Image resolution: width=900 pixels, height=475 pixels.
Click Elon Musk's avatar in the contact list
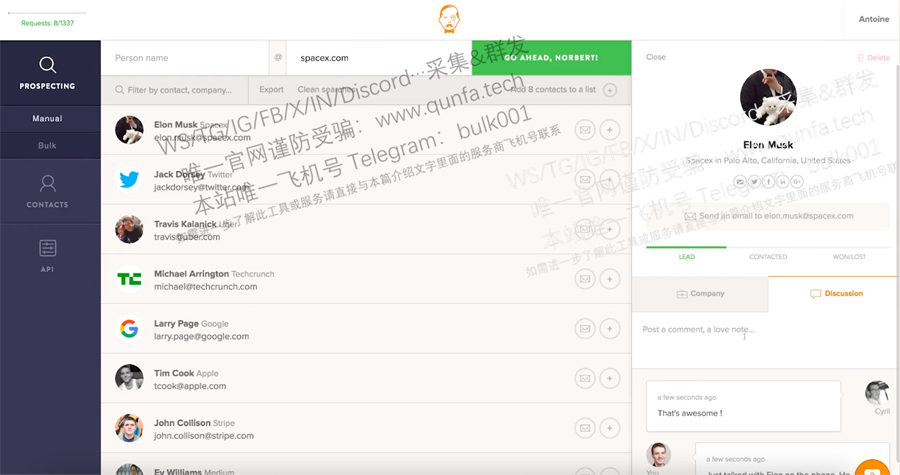tap(129, 130)
